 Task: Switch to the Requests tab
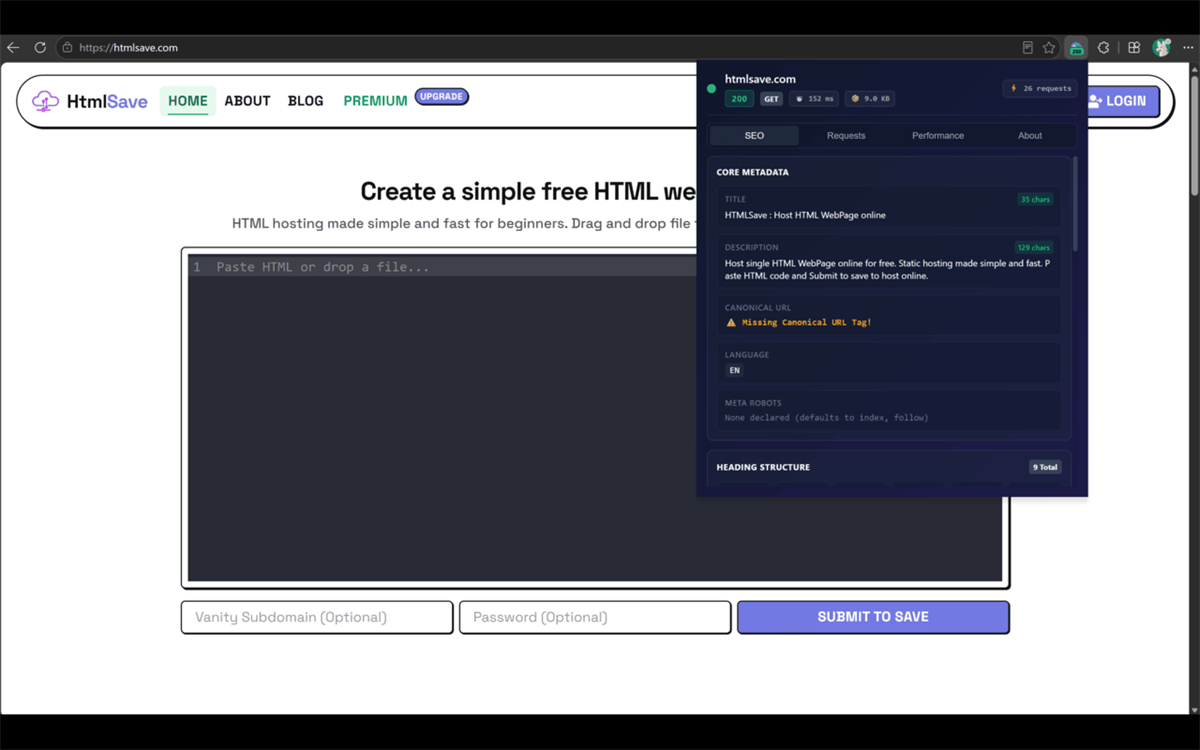tap(846, 135)
